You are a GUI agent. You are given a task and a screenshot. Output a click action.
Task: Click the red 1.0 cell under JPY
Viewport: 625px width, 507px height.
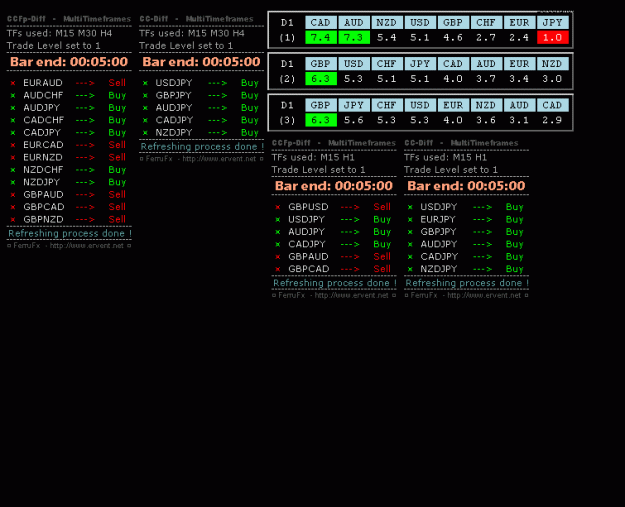click(552, 37)
